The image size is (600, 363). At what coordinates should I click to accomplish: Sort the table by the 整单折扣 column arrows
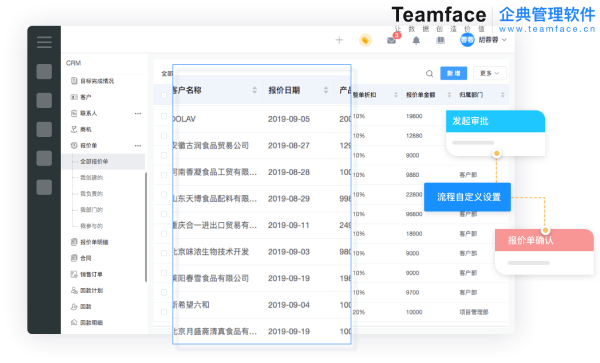tap(396, 95)
